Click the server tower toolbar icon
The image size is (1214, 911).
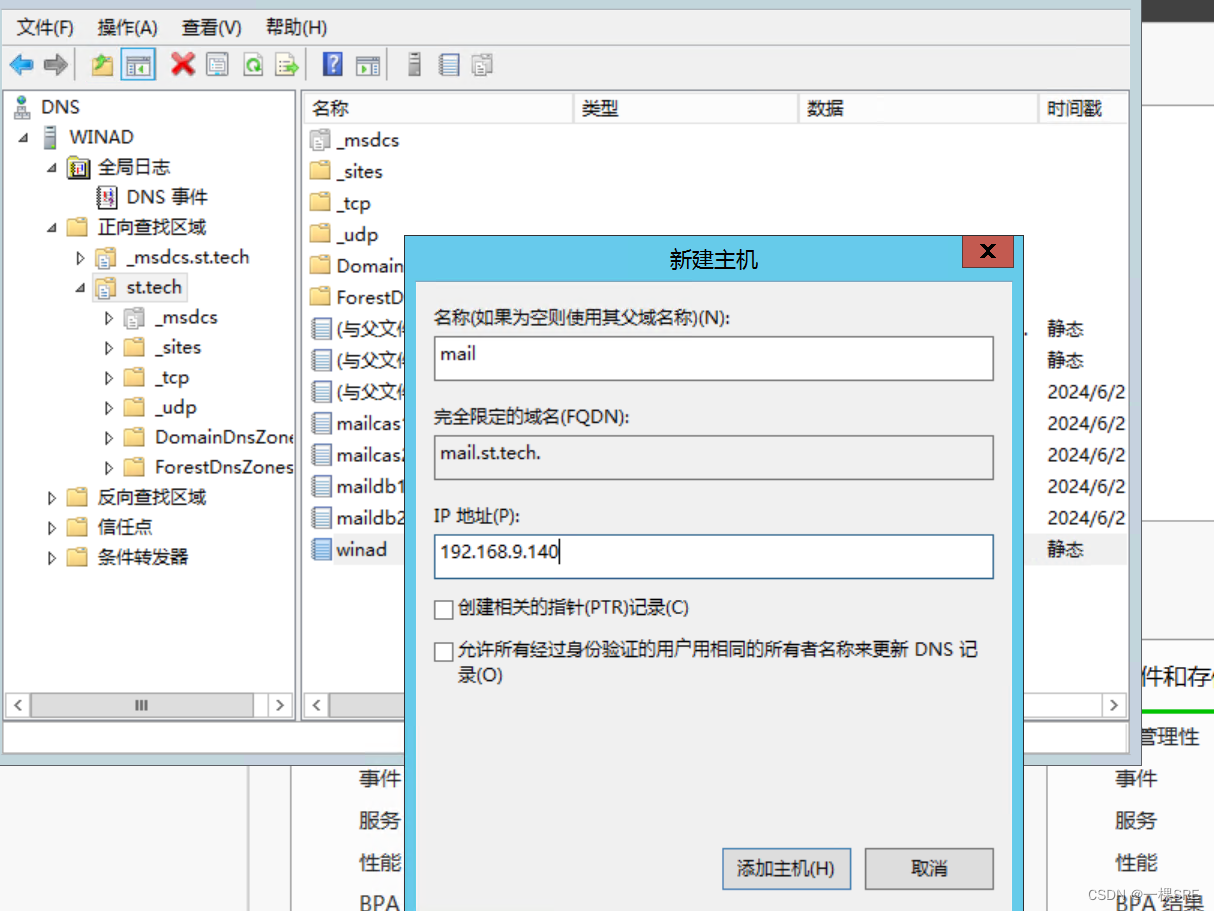pos(414,65)
